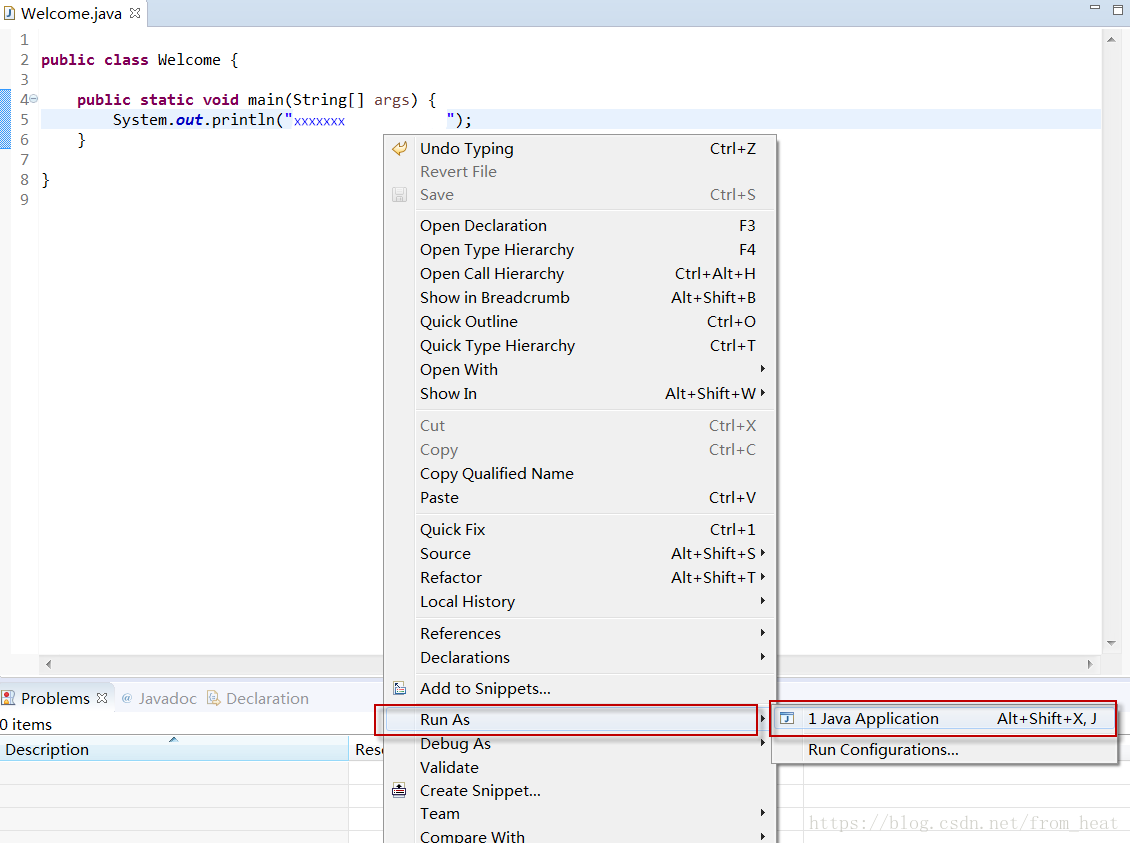Open Quick Outline from menu

tap(582, 321)
